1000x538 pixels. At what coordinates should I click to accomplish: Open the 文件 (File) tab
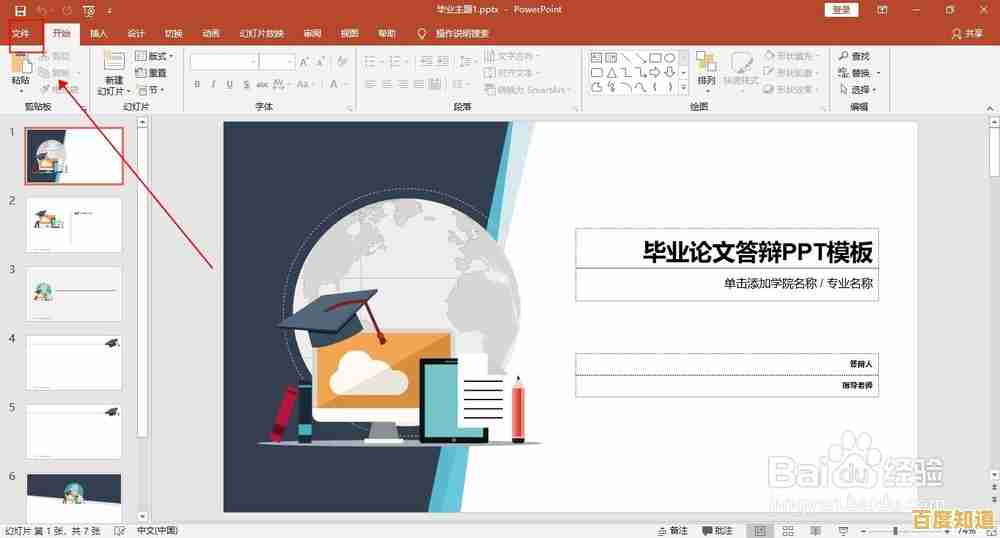pos(20,33)
